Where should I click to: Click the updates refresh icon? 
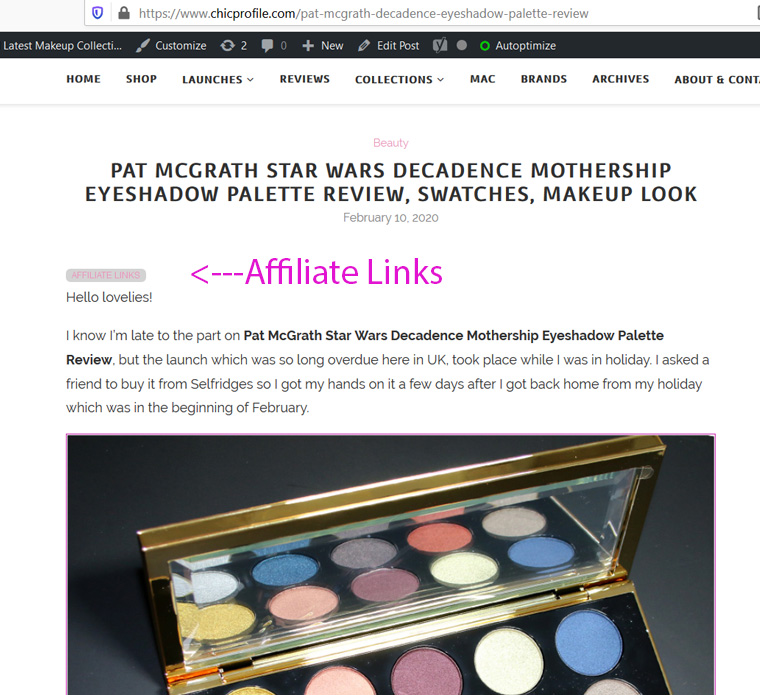pos(227,46)
